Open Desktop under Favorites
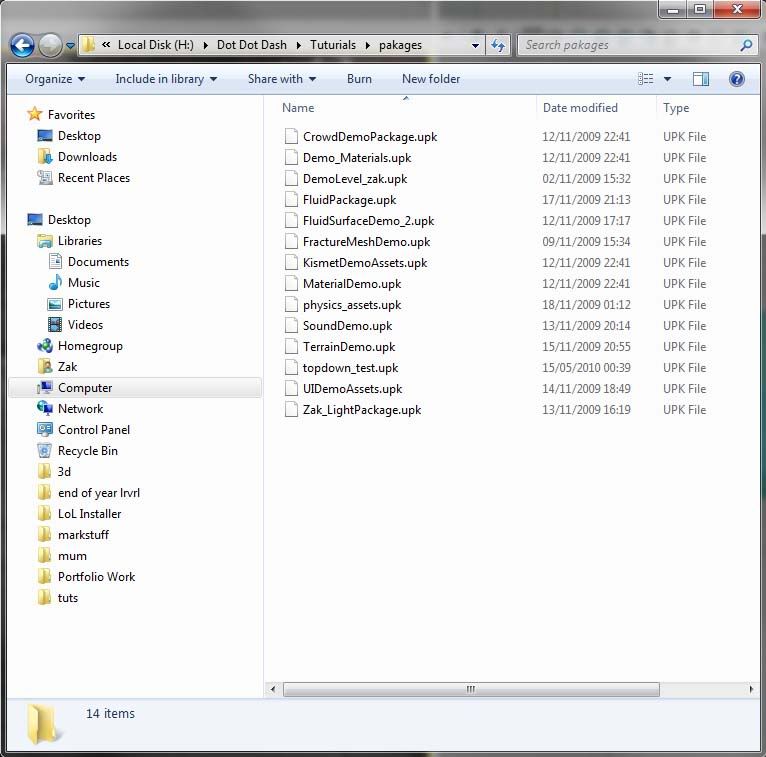Viewport: 766px width, 757px height. coord(69,136)
